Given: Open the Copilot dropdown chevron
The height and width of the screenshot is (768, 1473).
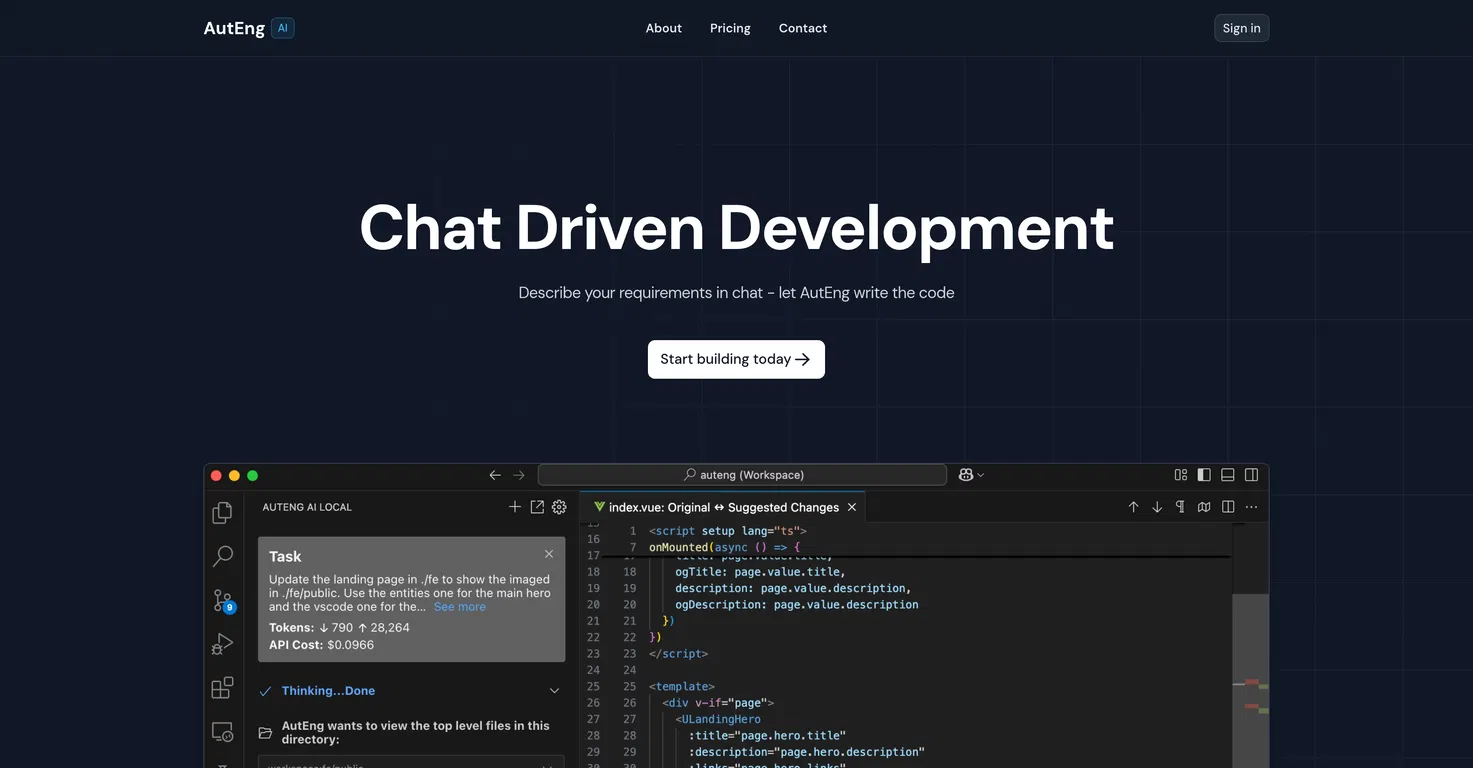Looking at the screenshot, I should 981,475.
